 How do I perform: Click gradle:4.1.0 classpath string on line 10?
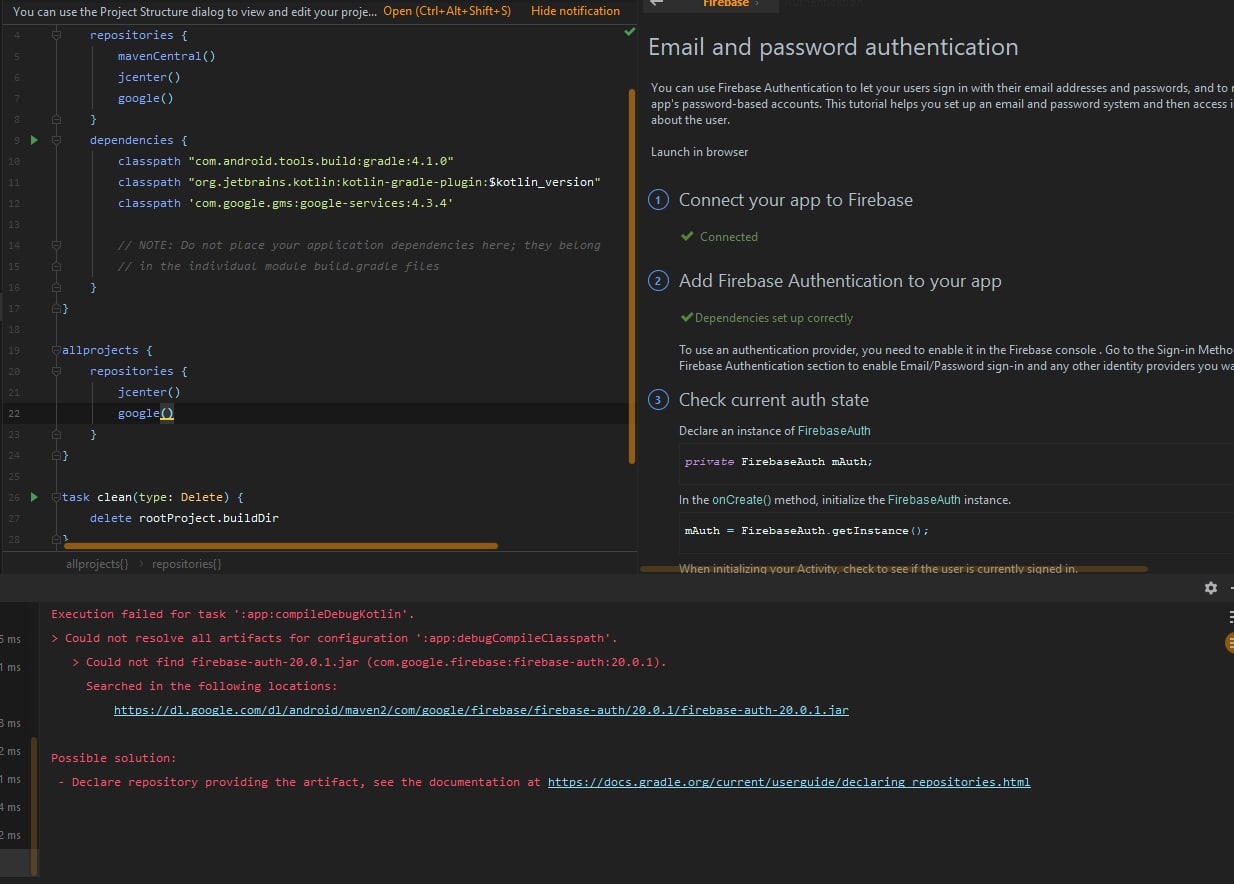pos(321,161)
